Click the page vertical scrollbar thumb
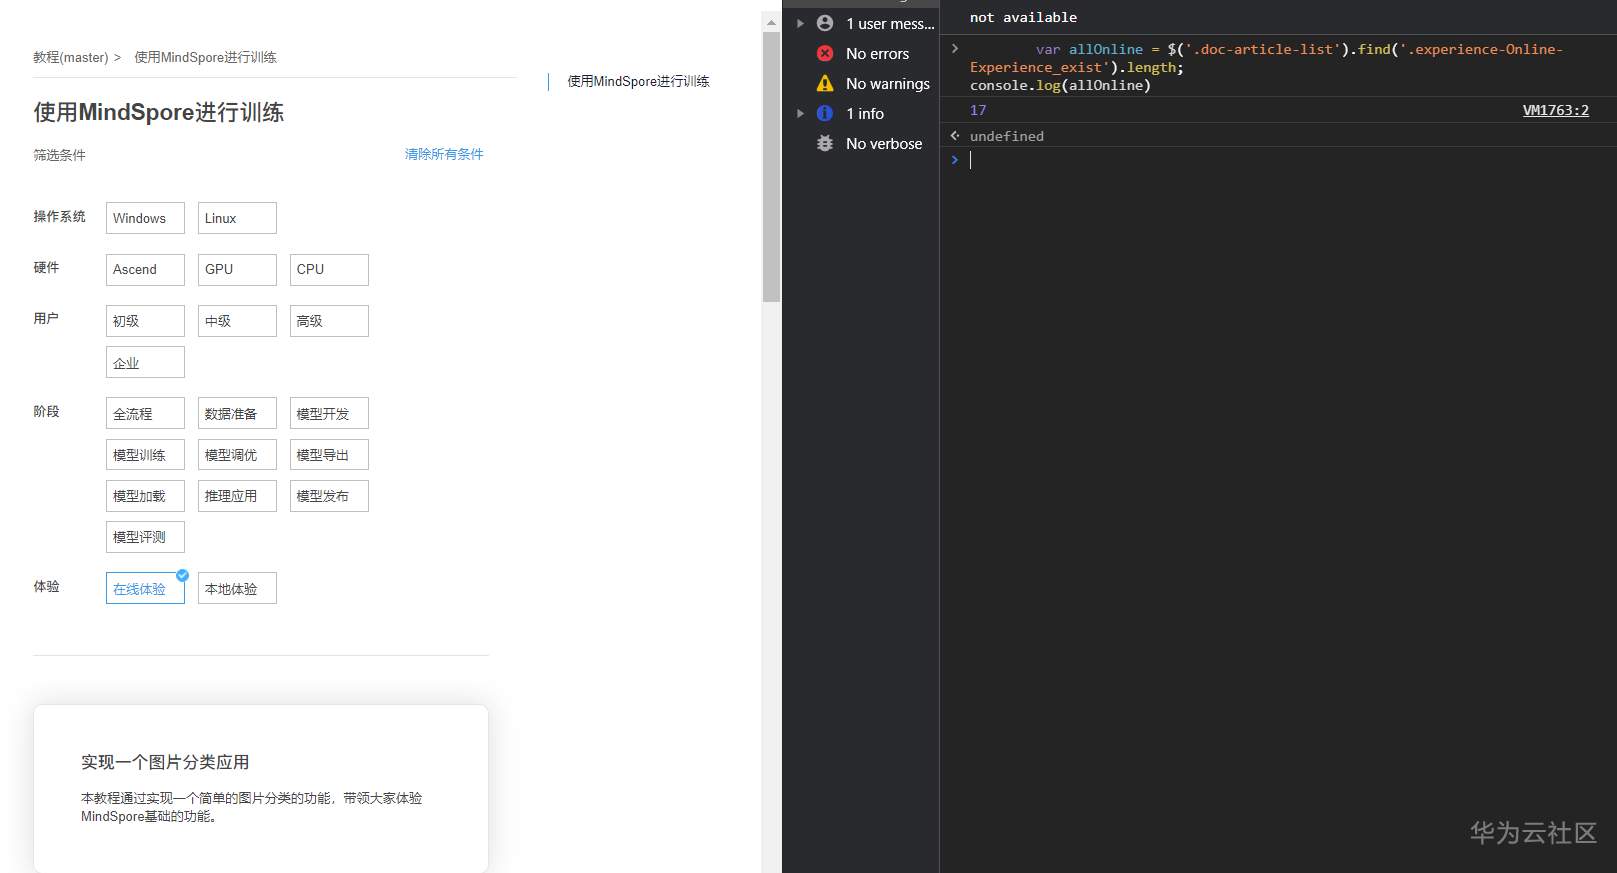The image size is (1617, 873). (x=771, y=167)
